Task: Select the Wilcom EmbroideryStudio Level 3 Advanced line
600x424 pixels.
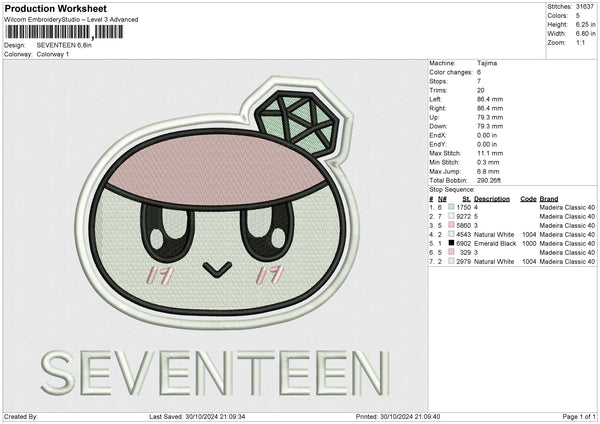Action: [x=71, y=20]
